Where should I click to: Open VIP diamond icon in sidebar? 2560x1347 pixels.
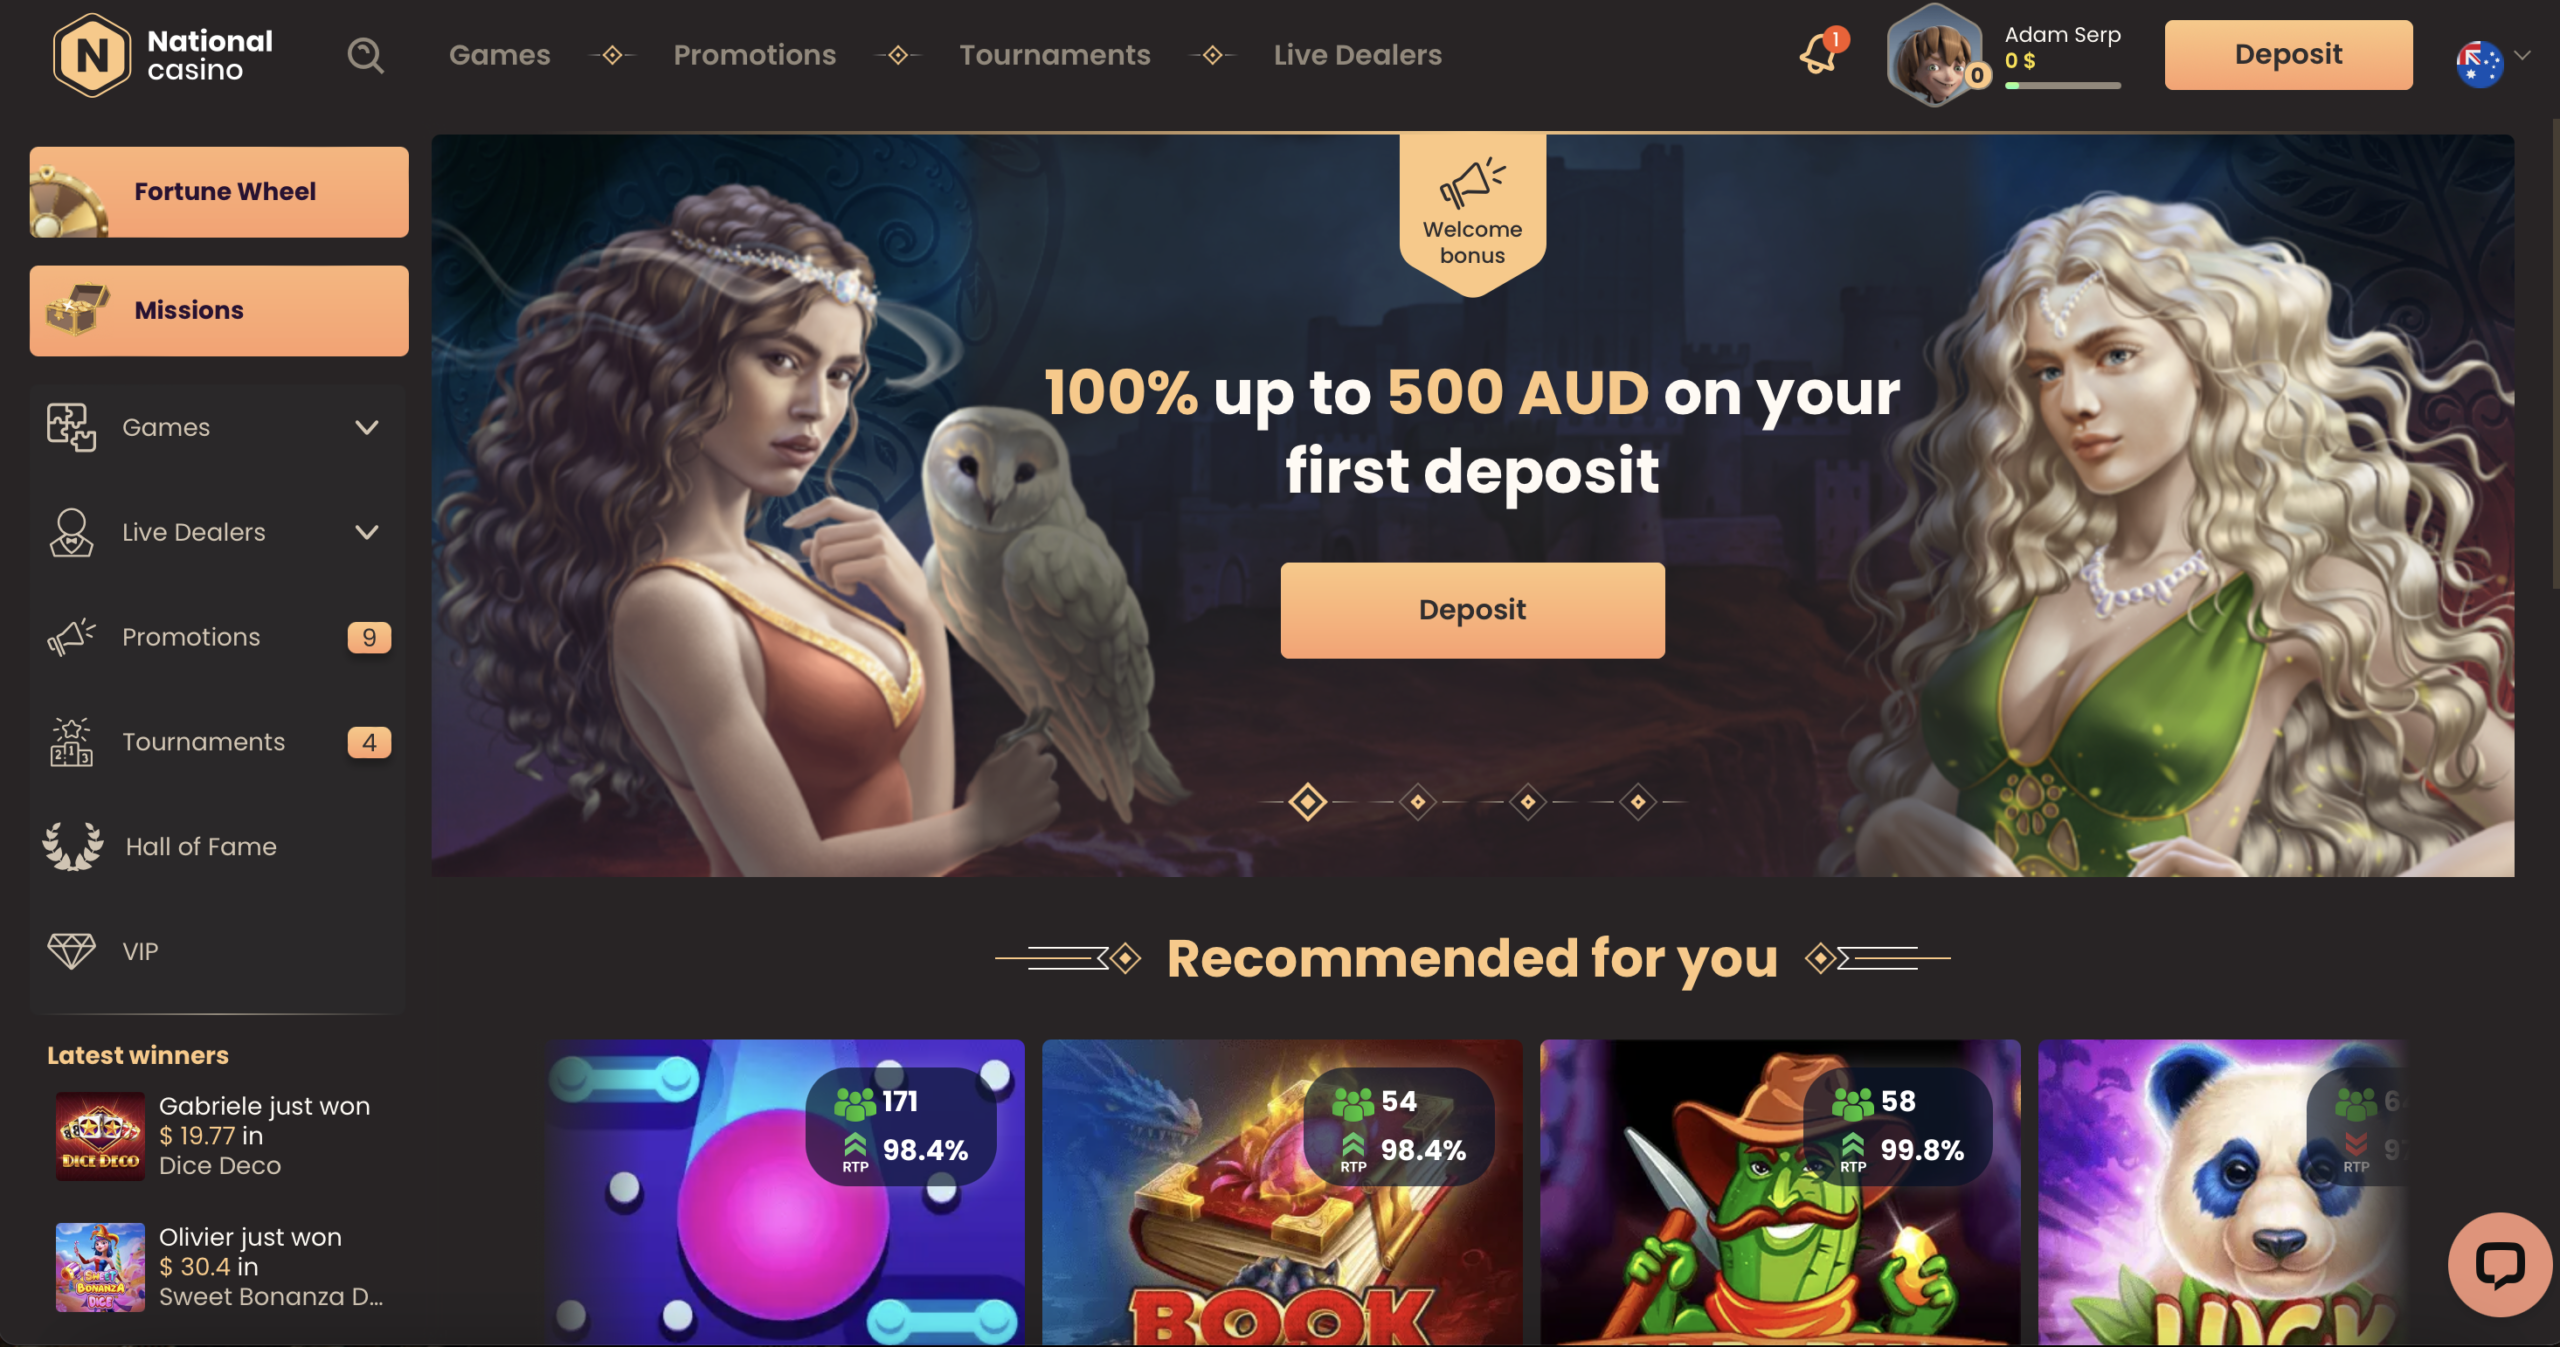point(71,951)
